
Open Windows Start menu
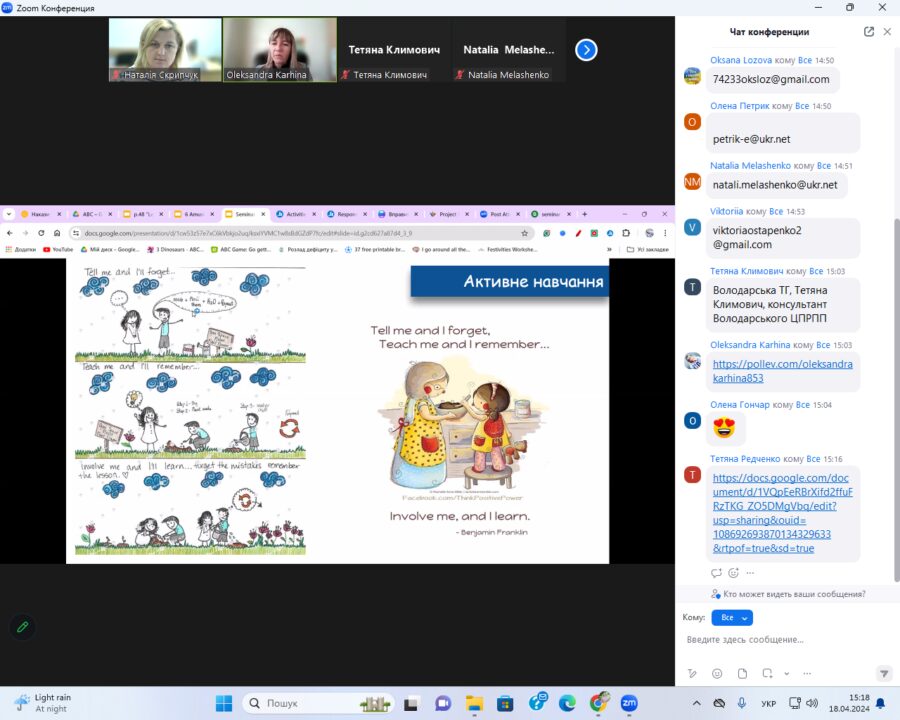coord(224,703)
